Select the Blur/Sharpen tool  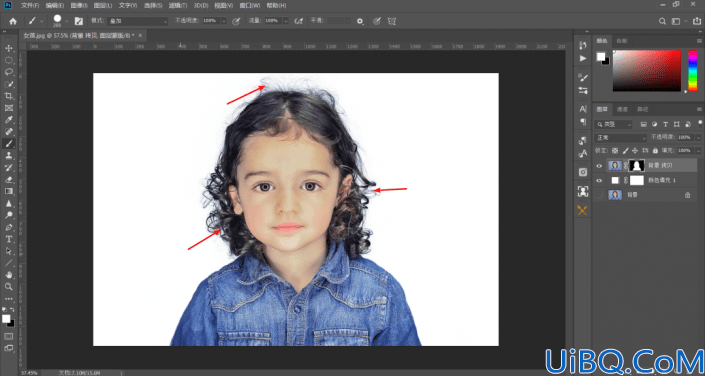9,203
